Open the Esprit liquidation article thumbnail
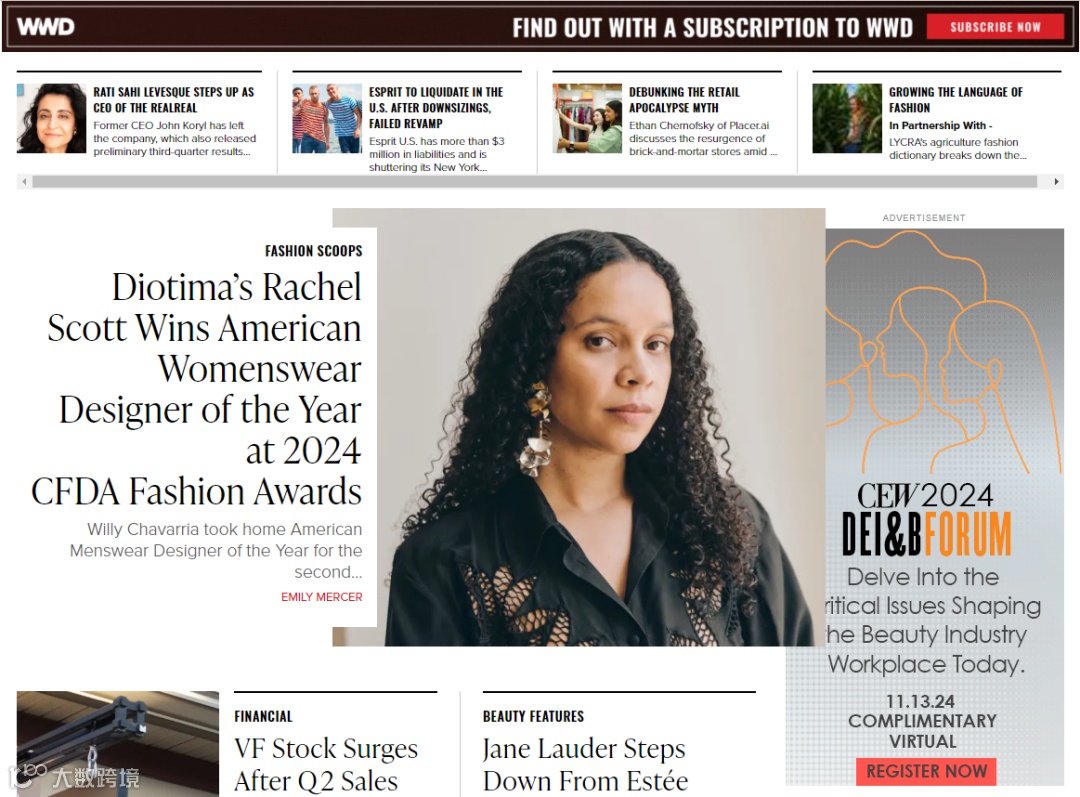Screen dimensions: 1080x797 click(x=326, y=118)
